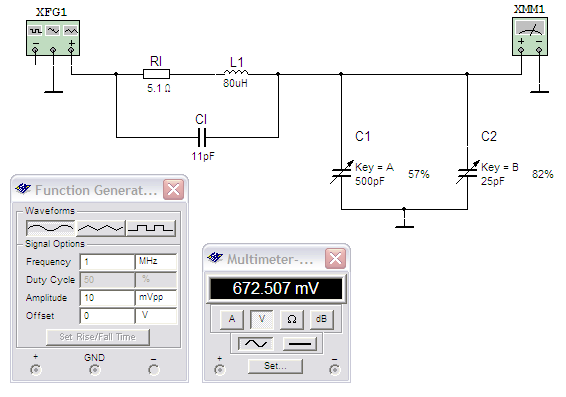
Task: Click the 500pF value of C1
Action: [370, 181]
